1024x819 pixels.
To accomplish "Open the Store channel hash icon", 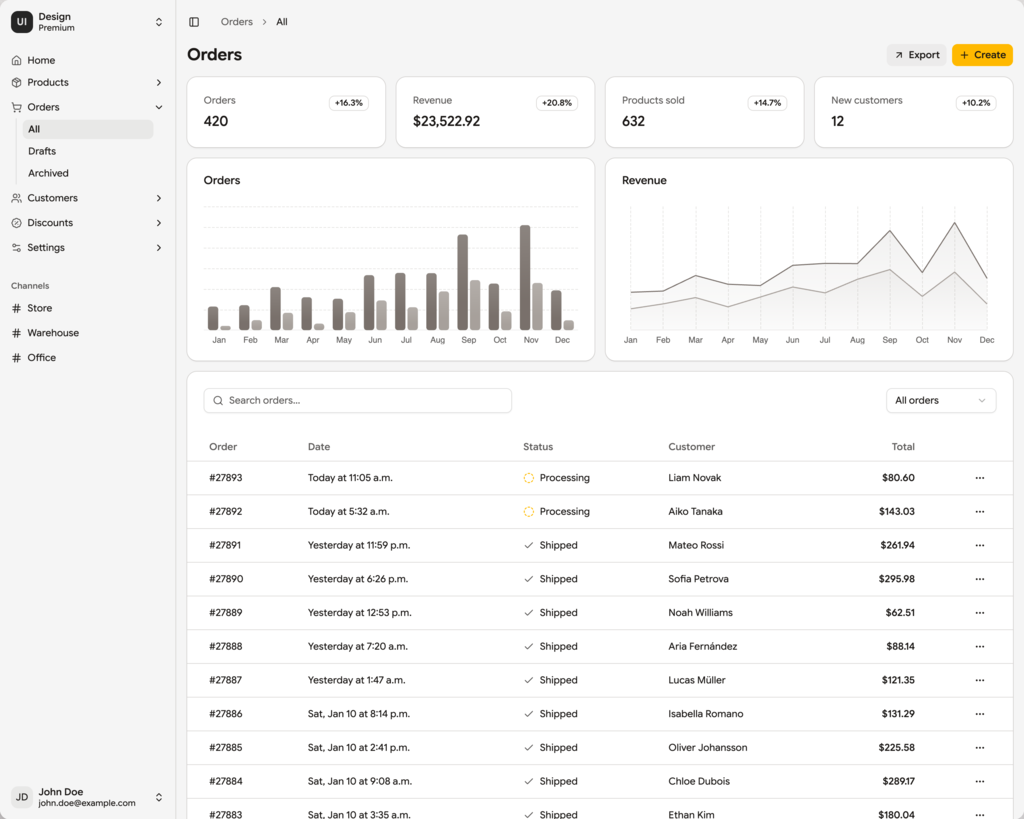I will [x=16, y=309].
